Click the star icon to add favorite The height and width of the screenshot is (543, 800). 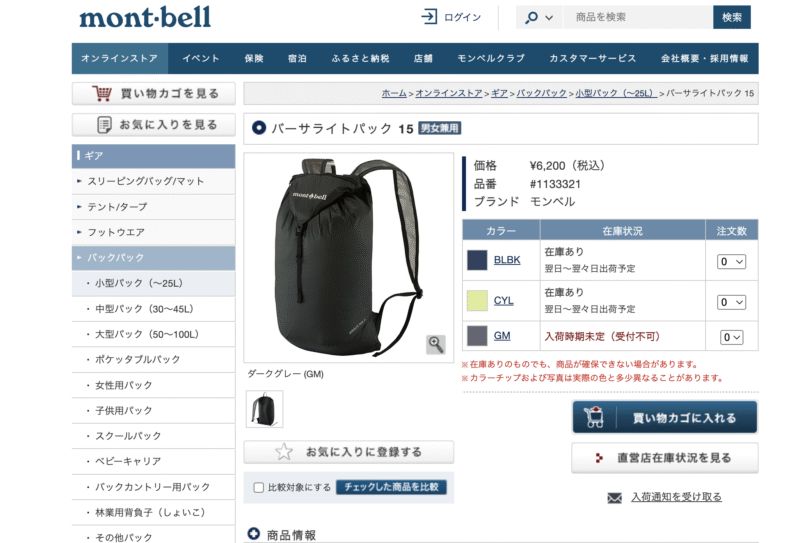point(284,452)
